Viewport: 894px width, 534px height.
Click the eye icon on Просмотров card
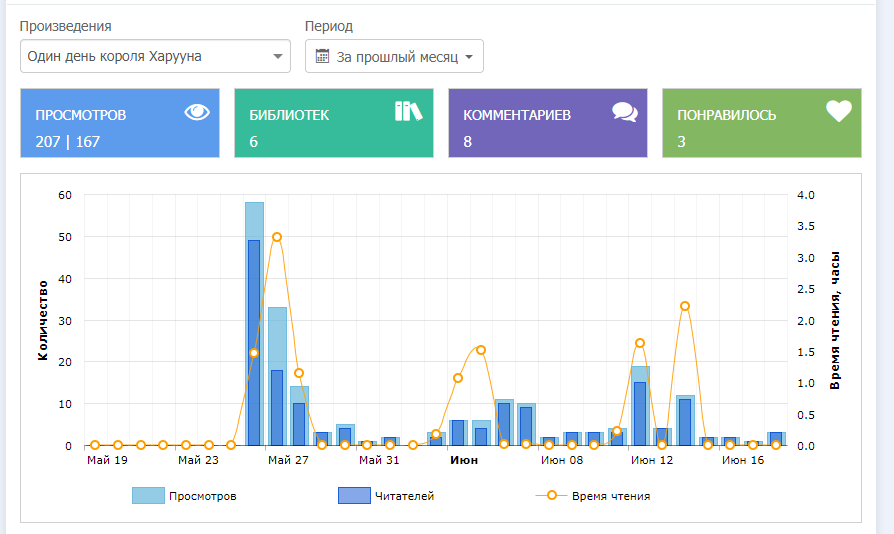point(197,112)
